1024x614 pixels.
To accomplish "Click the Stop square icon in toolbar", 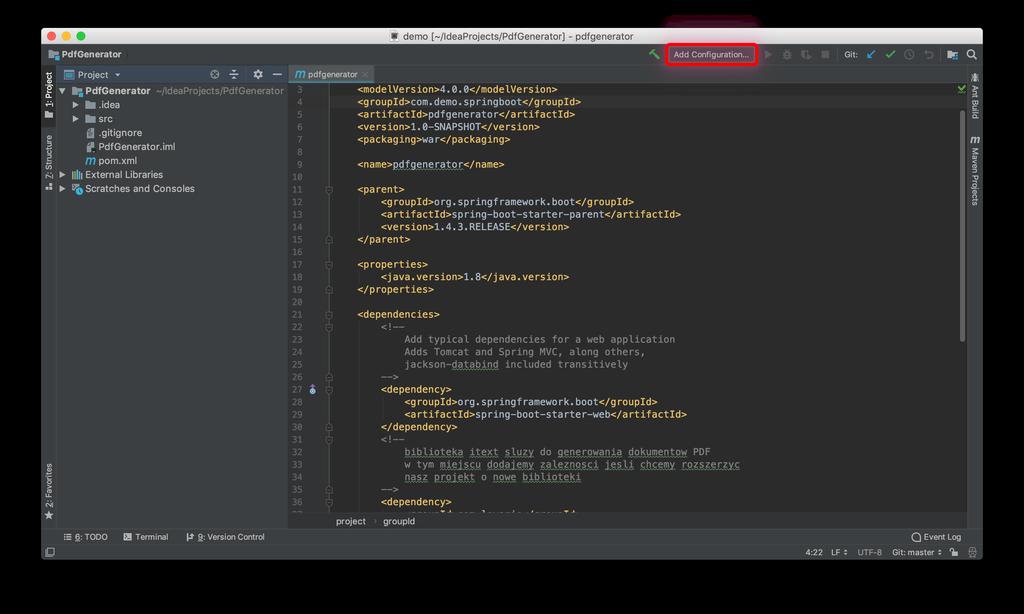I will (x=825, y=55).
